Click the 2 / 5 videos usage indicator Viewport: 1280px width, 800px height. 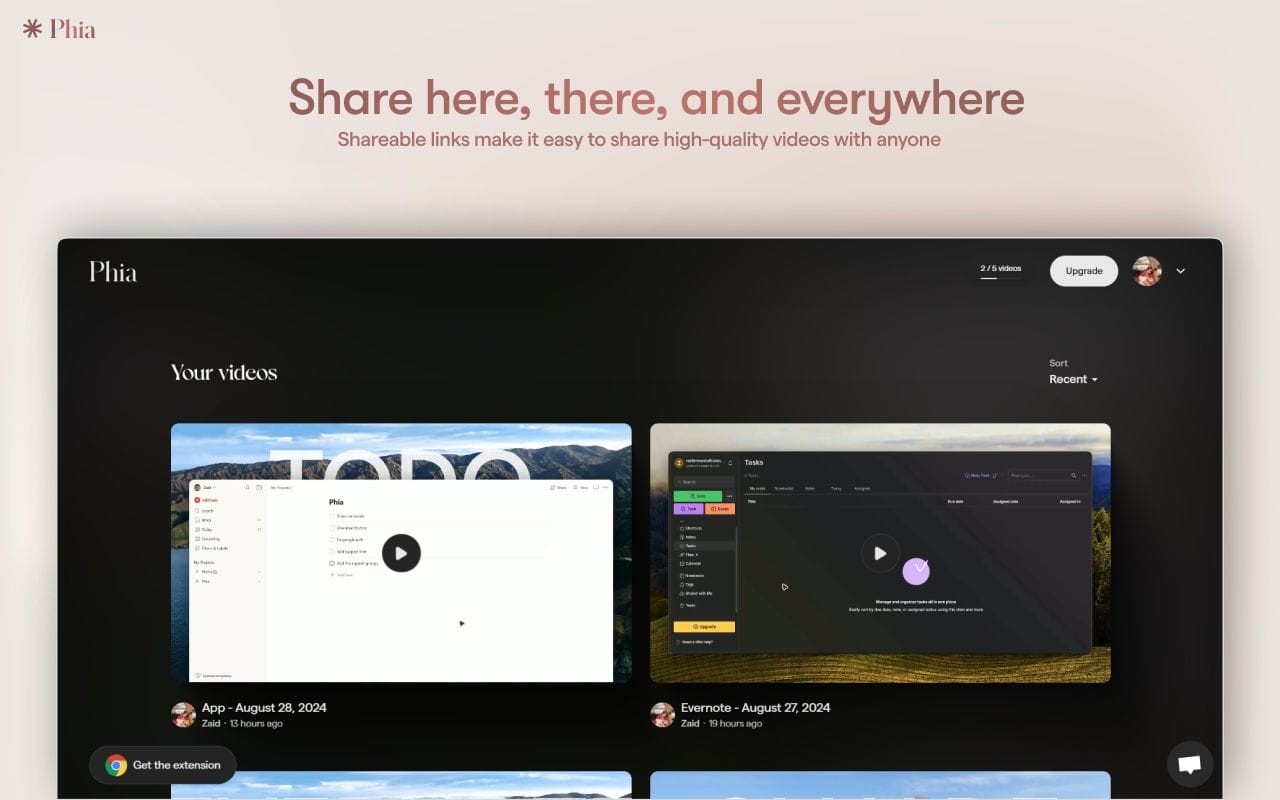point(1000,270)
